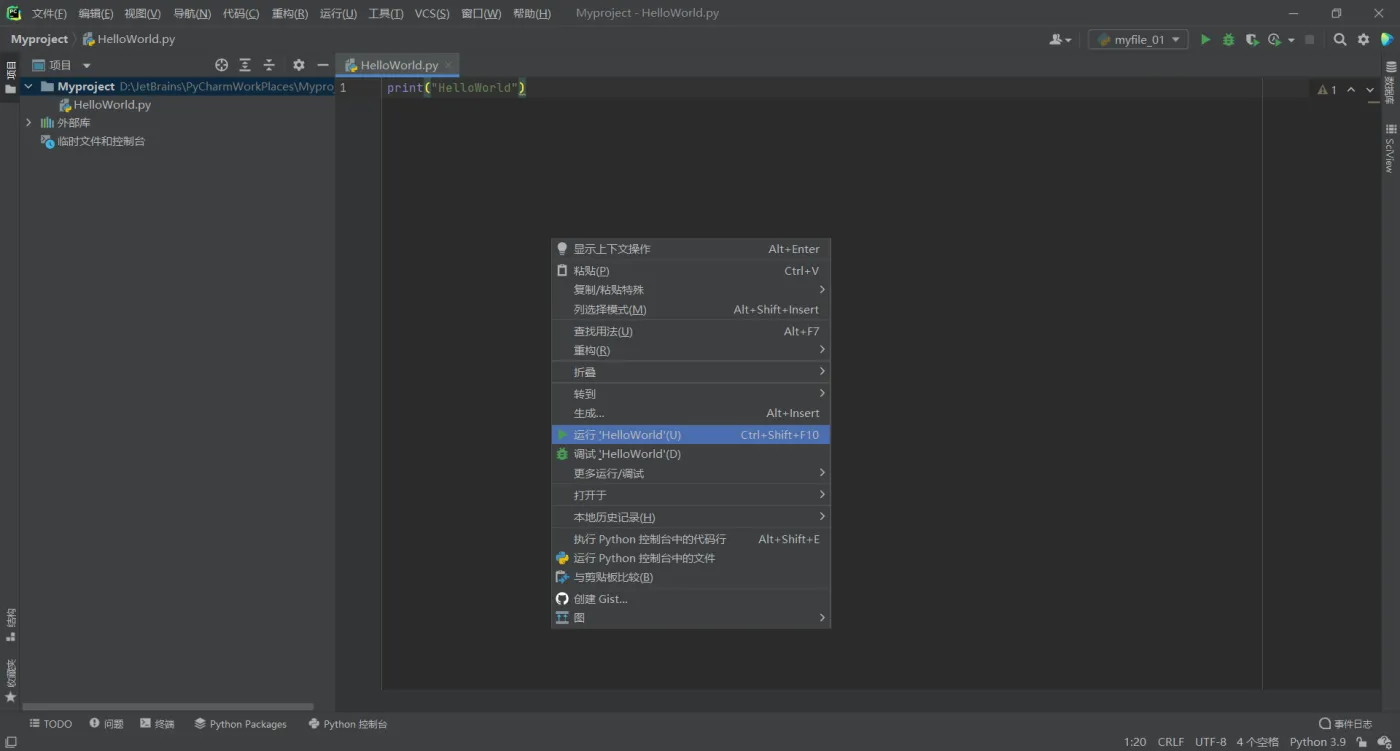Toggle tool window quick-access icon at bottom-left
Screen dimensions: 1400x751
pyautogui.click(x=11, y=742)
